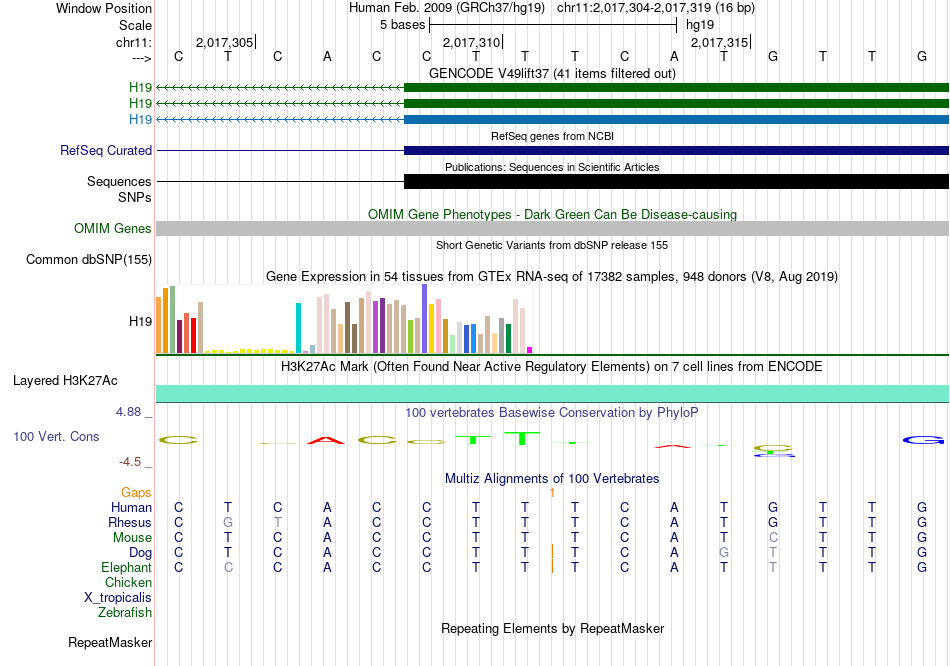Click the cyan GTEx expression bar
This screenshot has width=950, height=666.
point(299,328)
